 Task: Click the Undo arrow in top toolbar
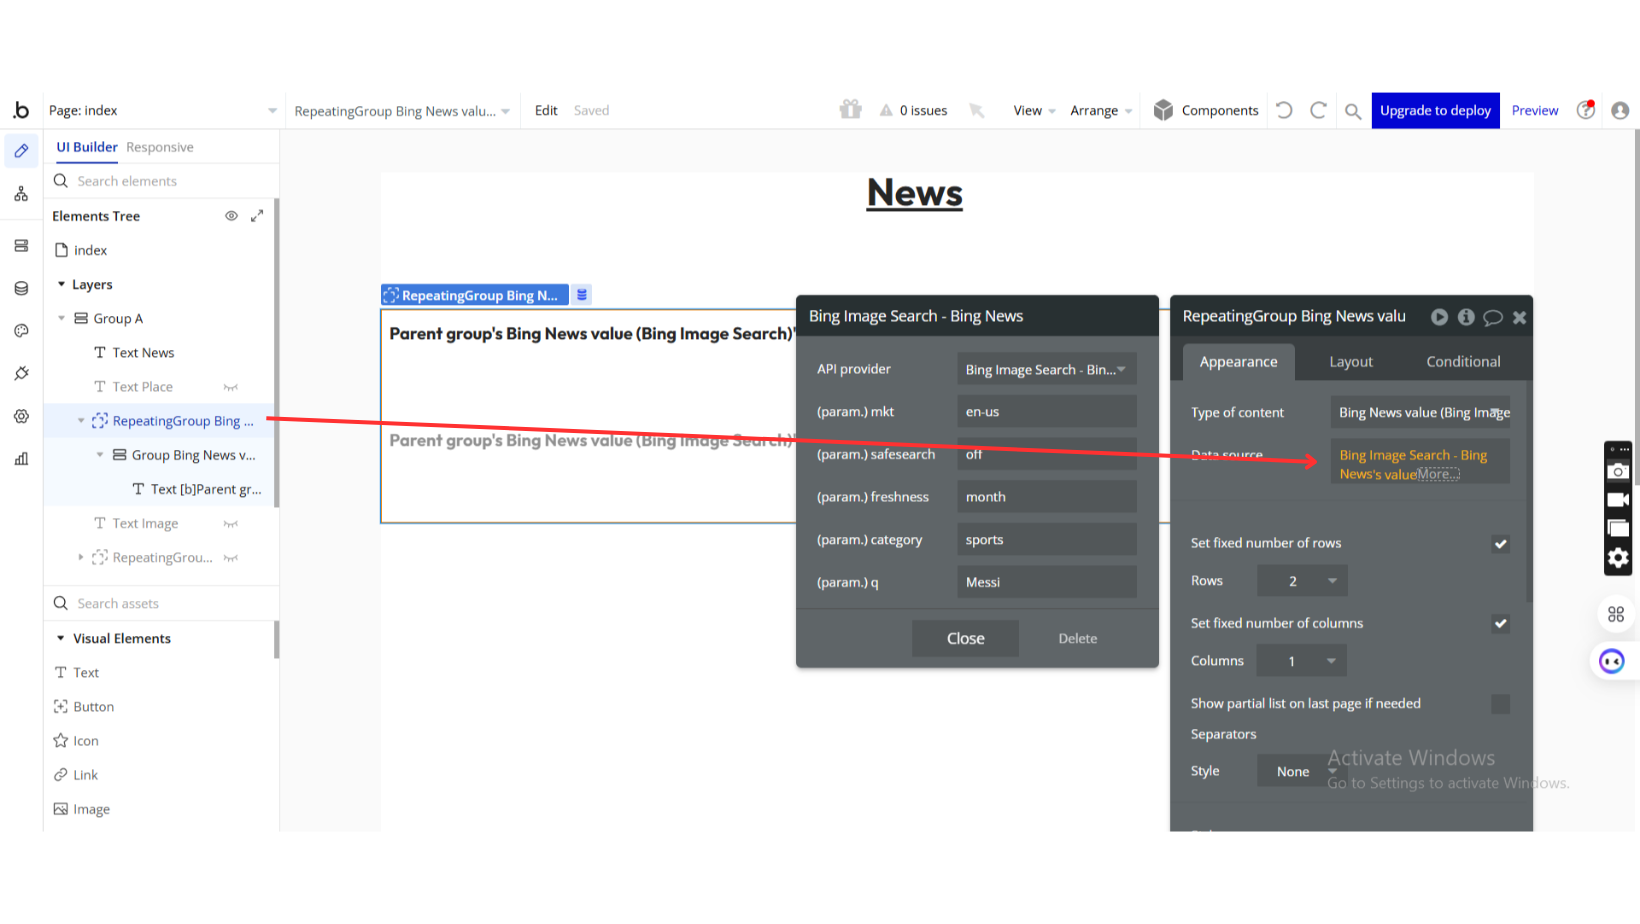point(1285,111)
